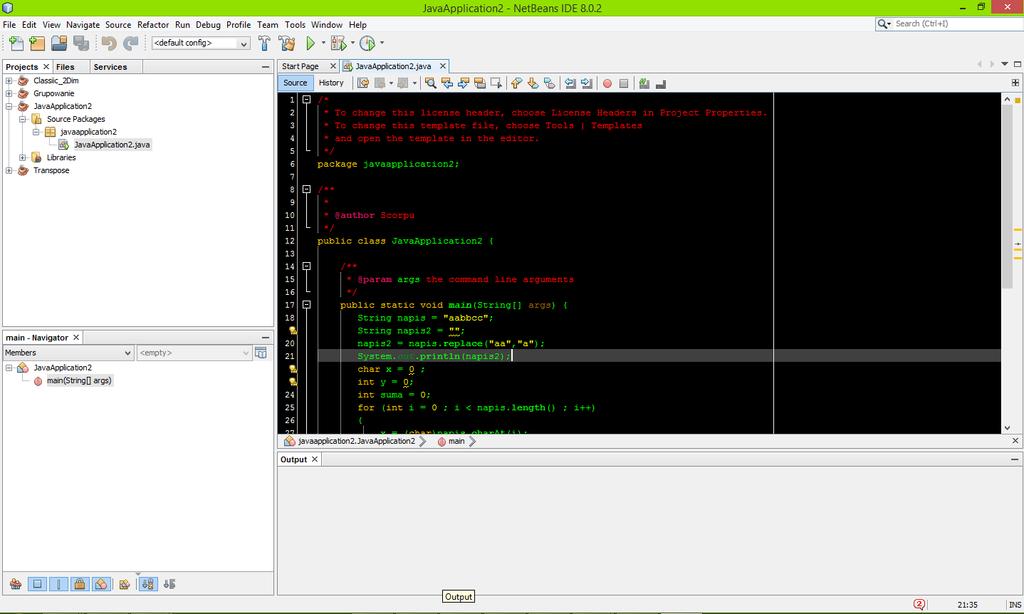Run the project with the green play icon
This screenshot has width=1024, height=614.
[310, 43]
